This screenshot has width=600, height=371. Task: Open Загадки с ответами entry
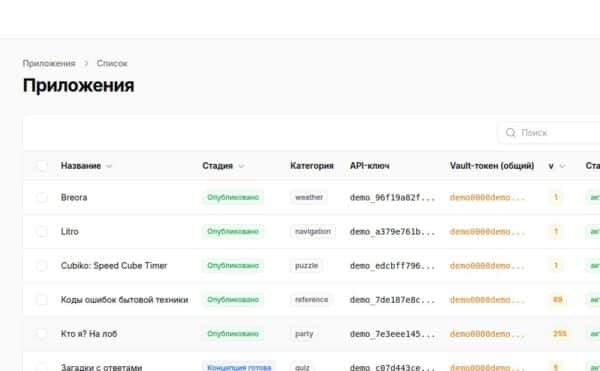101,367
